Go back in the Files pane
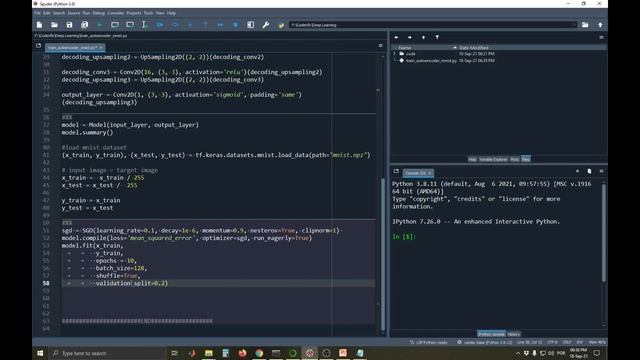This screenshot has width=640, height=360. [396, 37]
